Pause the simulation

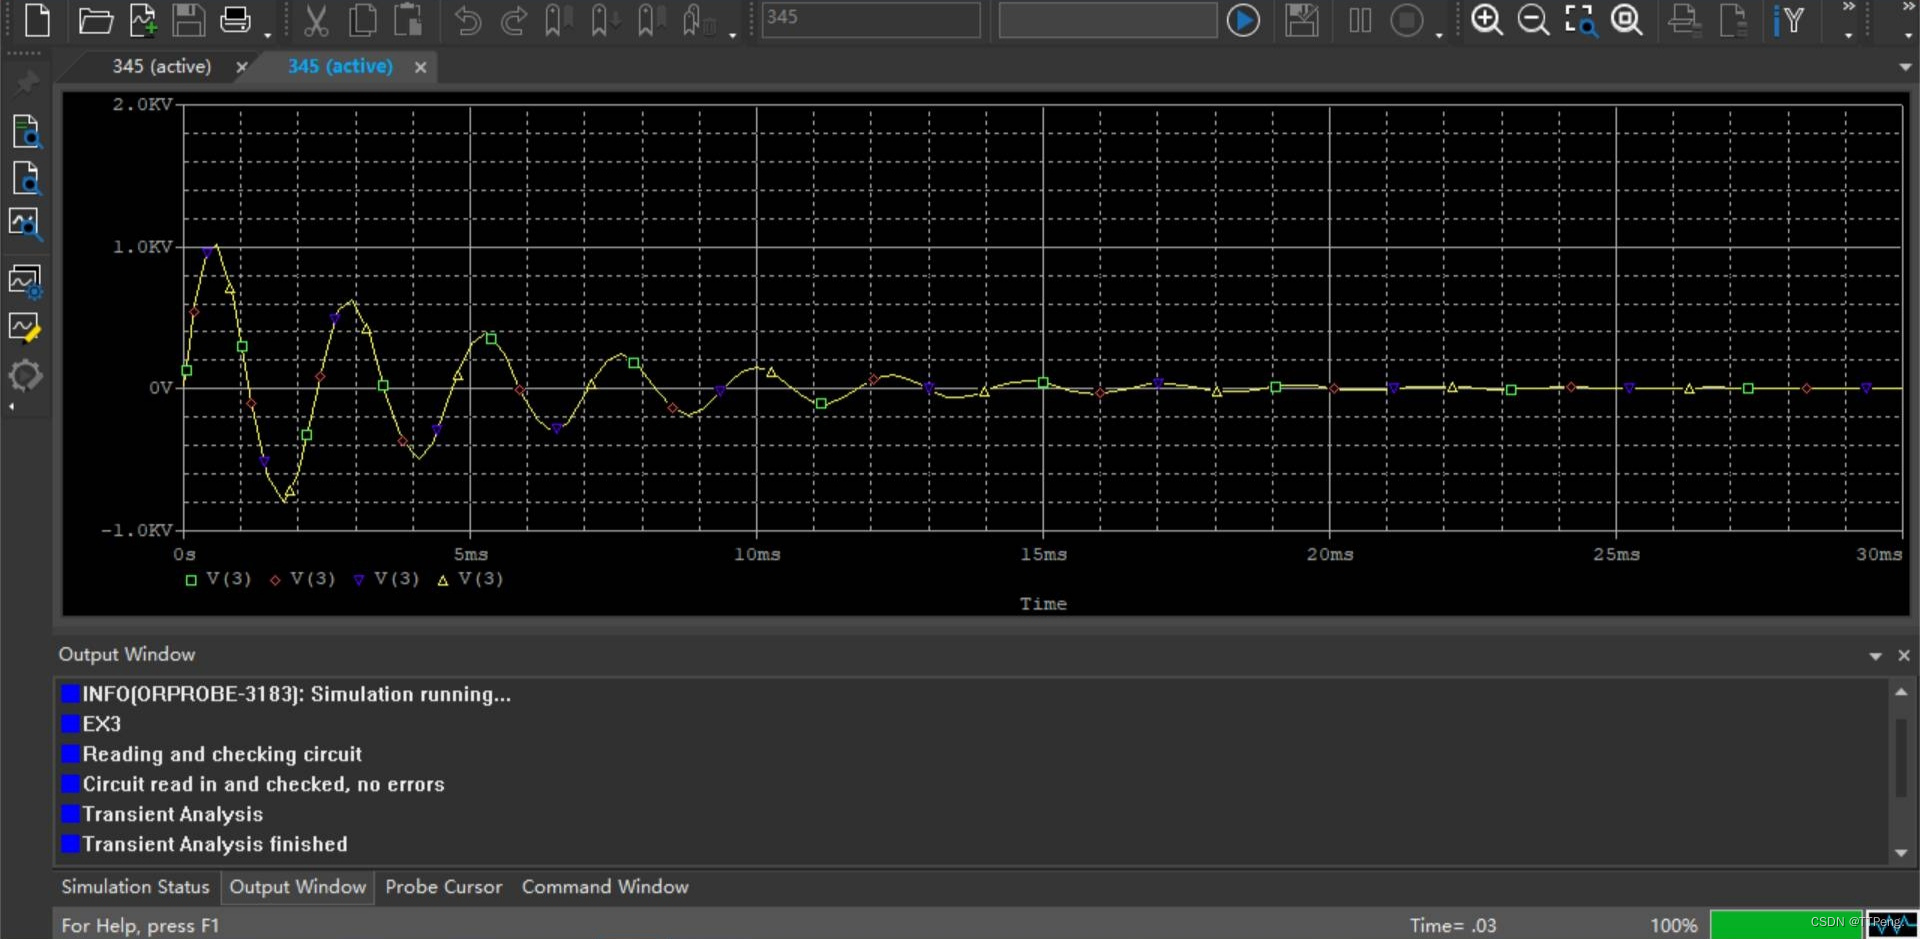pos(1360,20)
